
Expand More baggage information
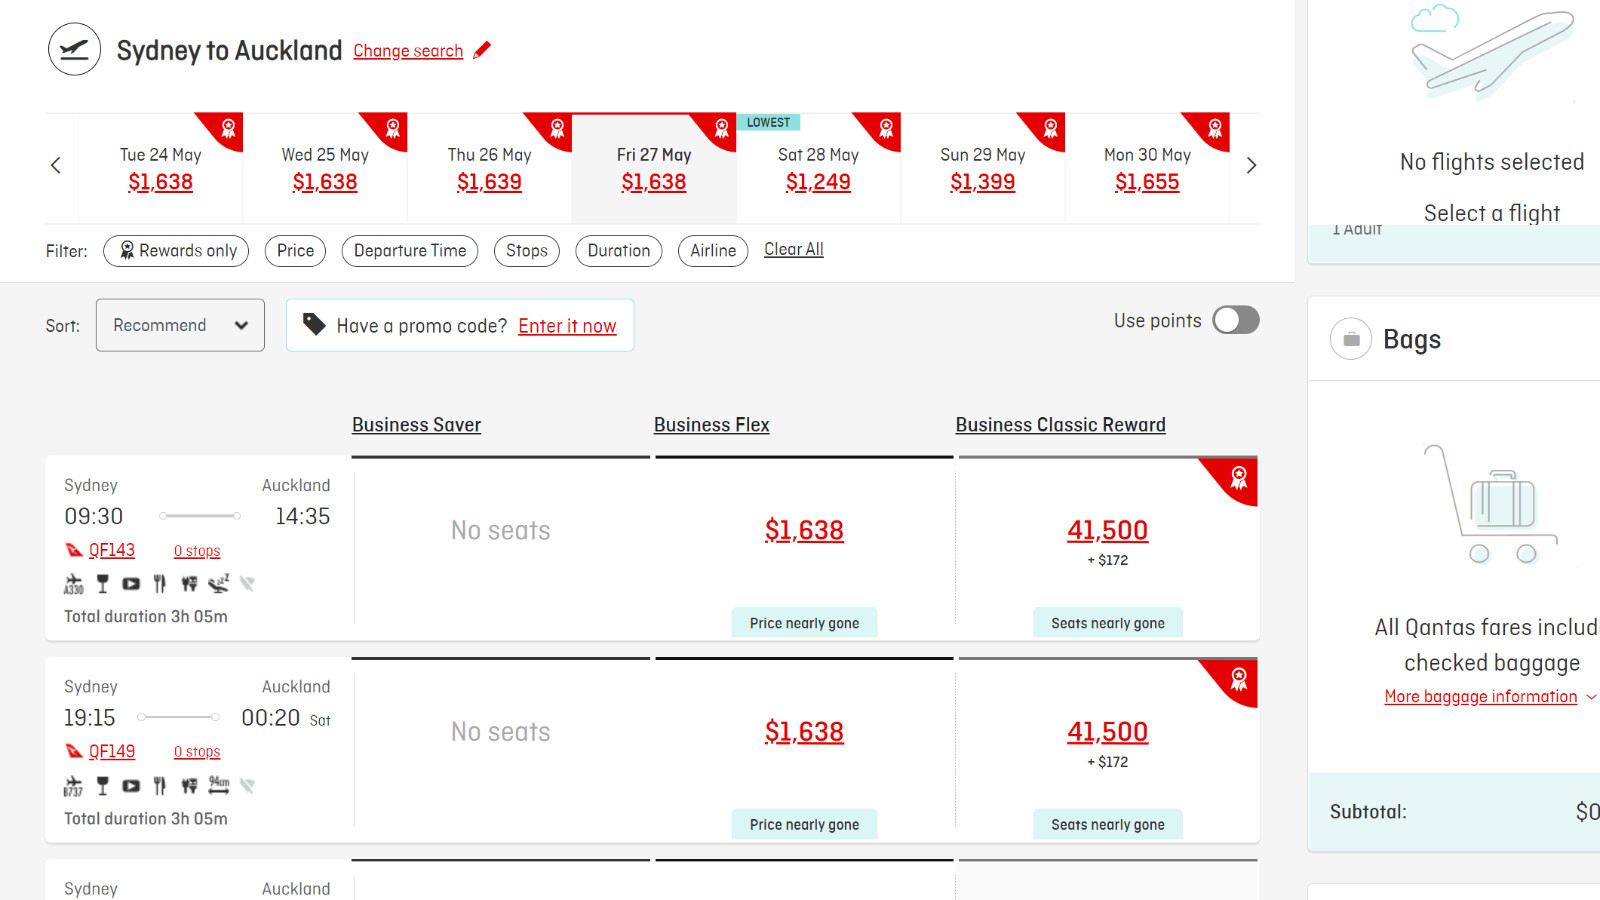click(1490, 697)
